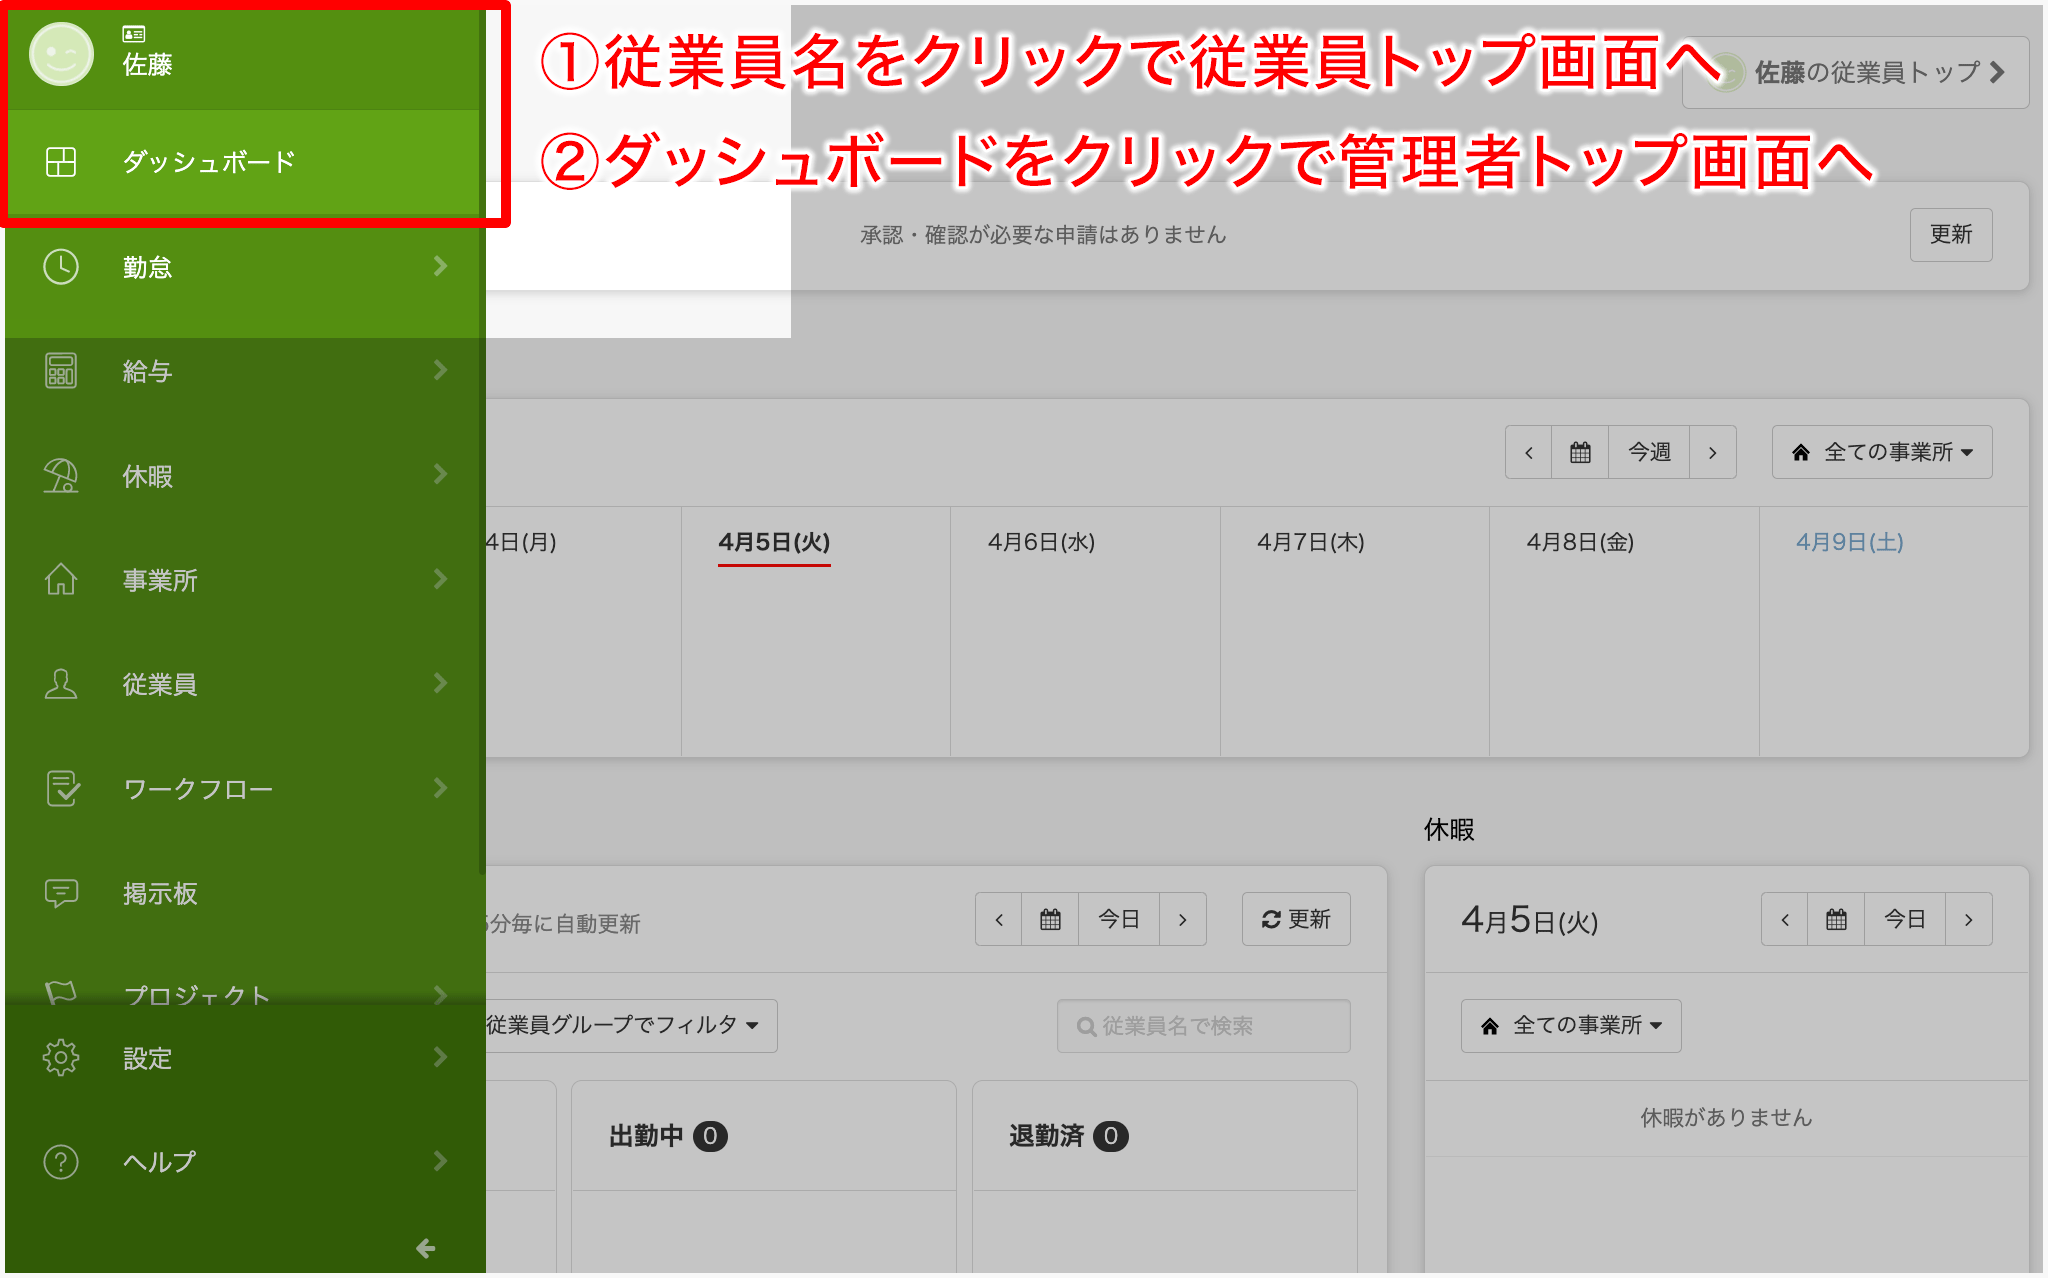Go to next day in attendance panel
This screenshot has width=2048, height=1278.
pos(1183,919)
